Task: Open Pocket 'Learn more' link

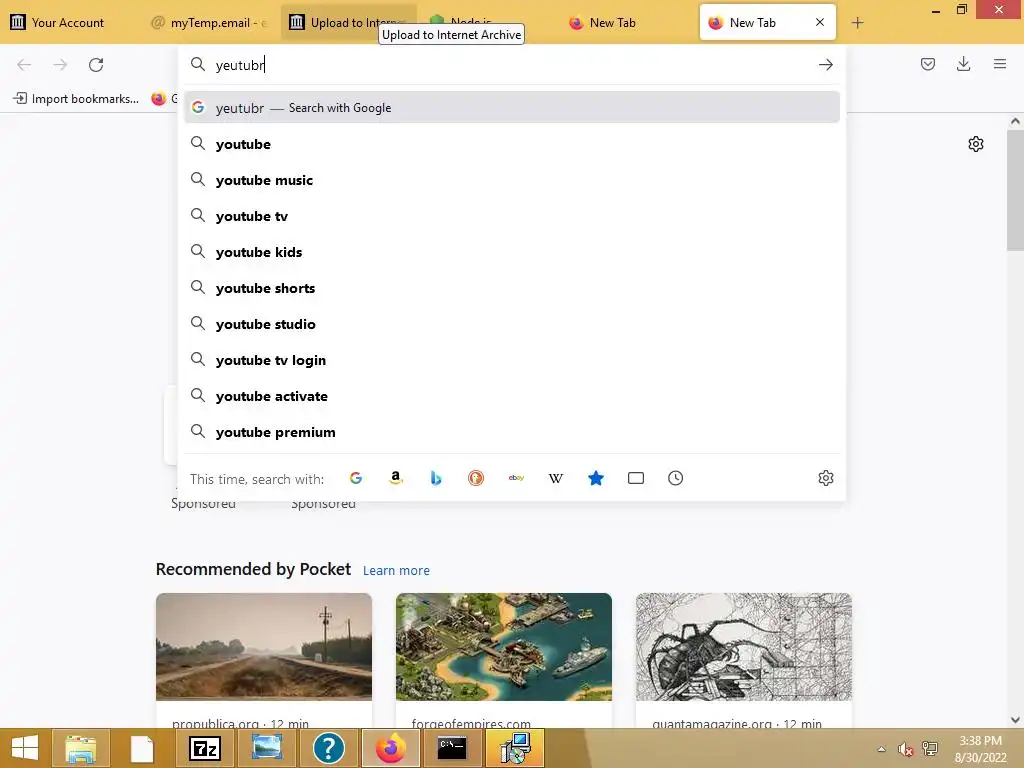Action: (396, 570)
